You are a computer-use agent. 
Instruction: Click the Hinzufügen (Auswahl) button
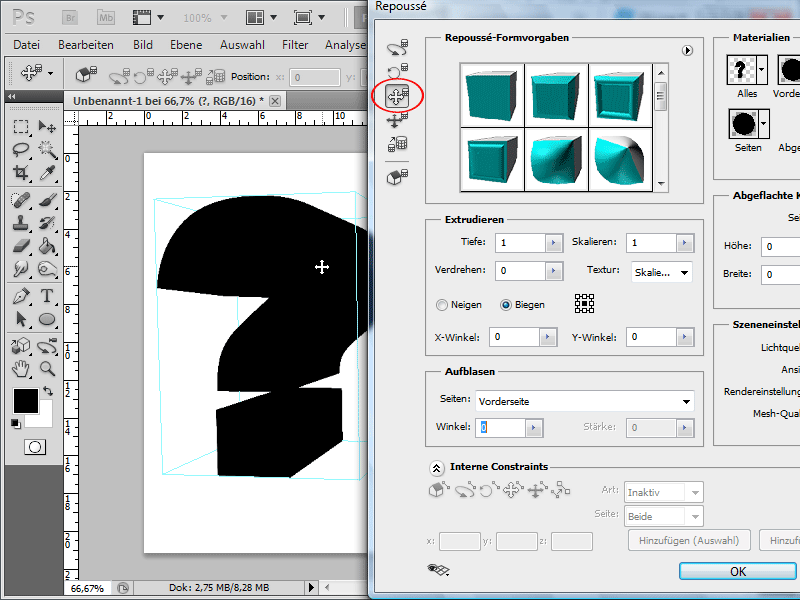click(x=689, y=540)
